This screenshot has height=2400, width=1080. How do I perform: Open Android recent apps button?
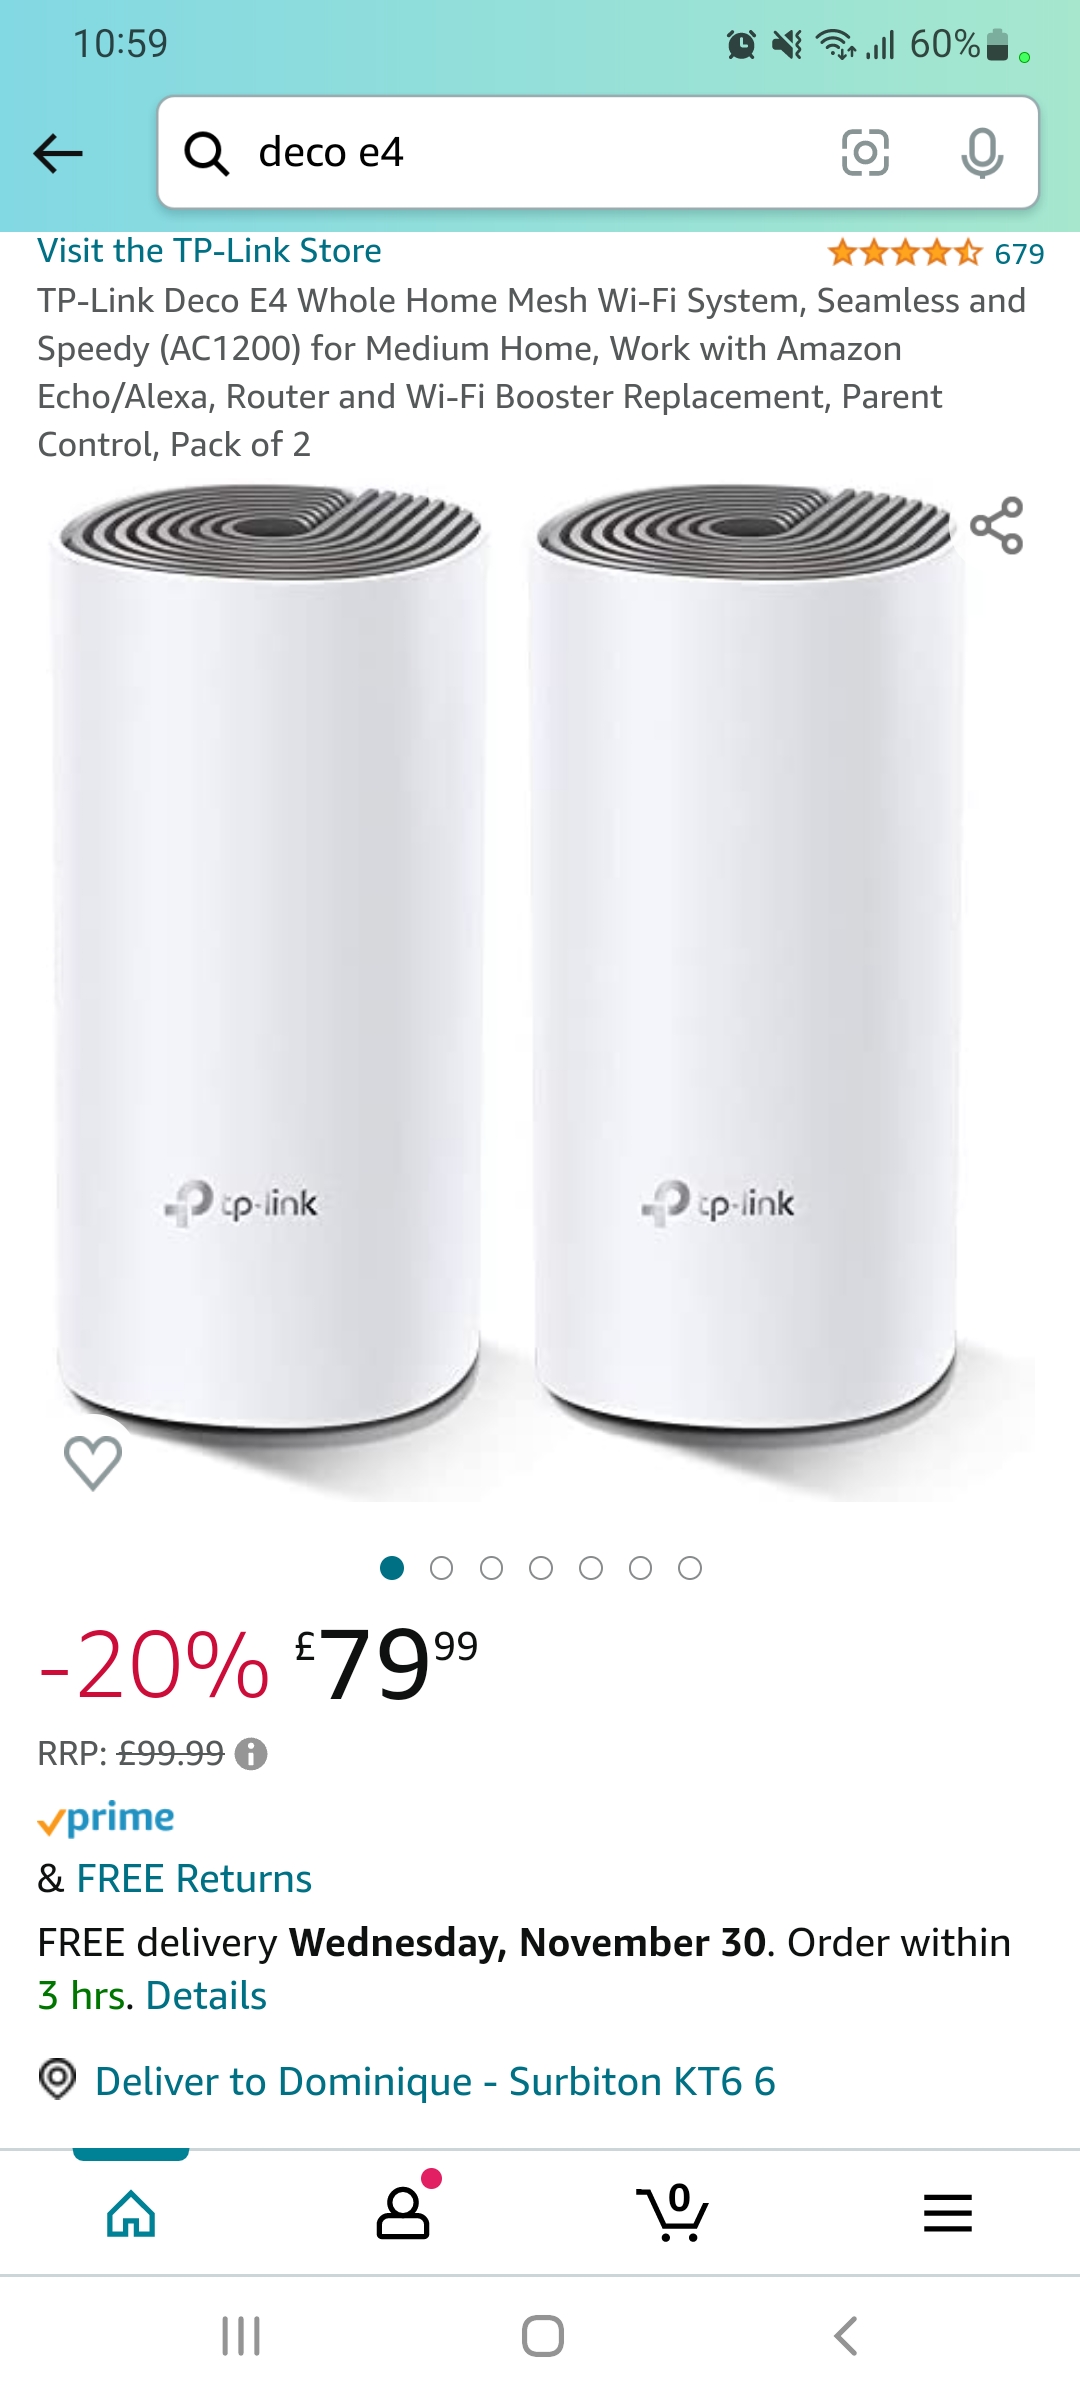pyautogui.click(x=241, y=2336)
